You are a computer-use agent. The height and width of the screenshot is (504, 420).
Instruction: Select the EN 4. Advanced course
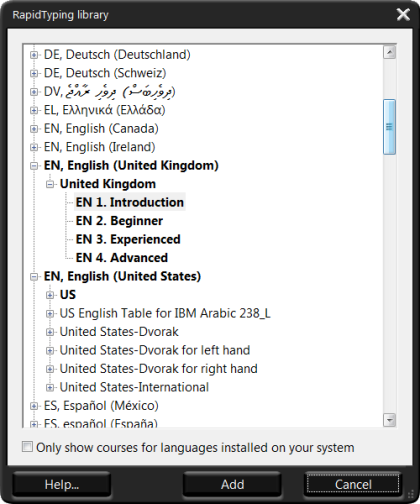[122, 258]
